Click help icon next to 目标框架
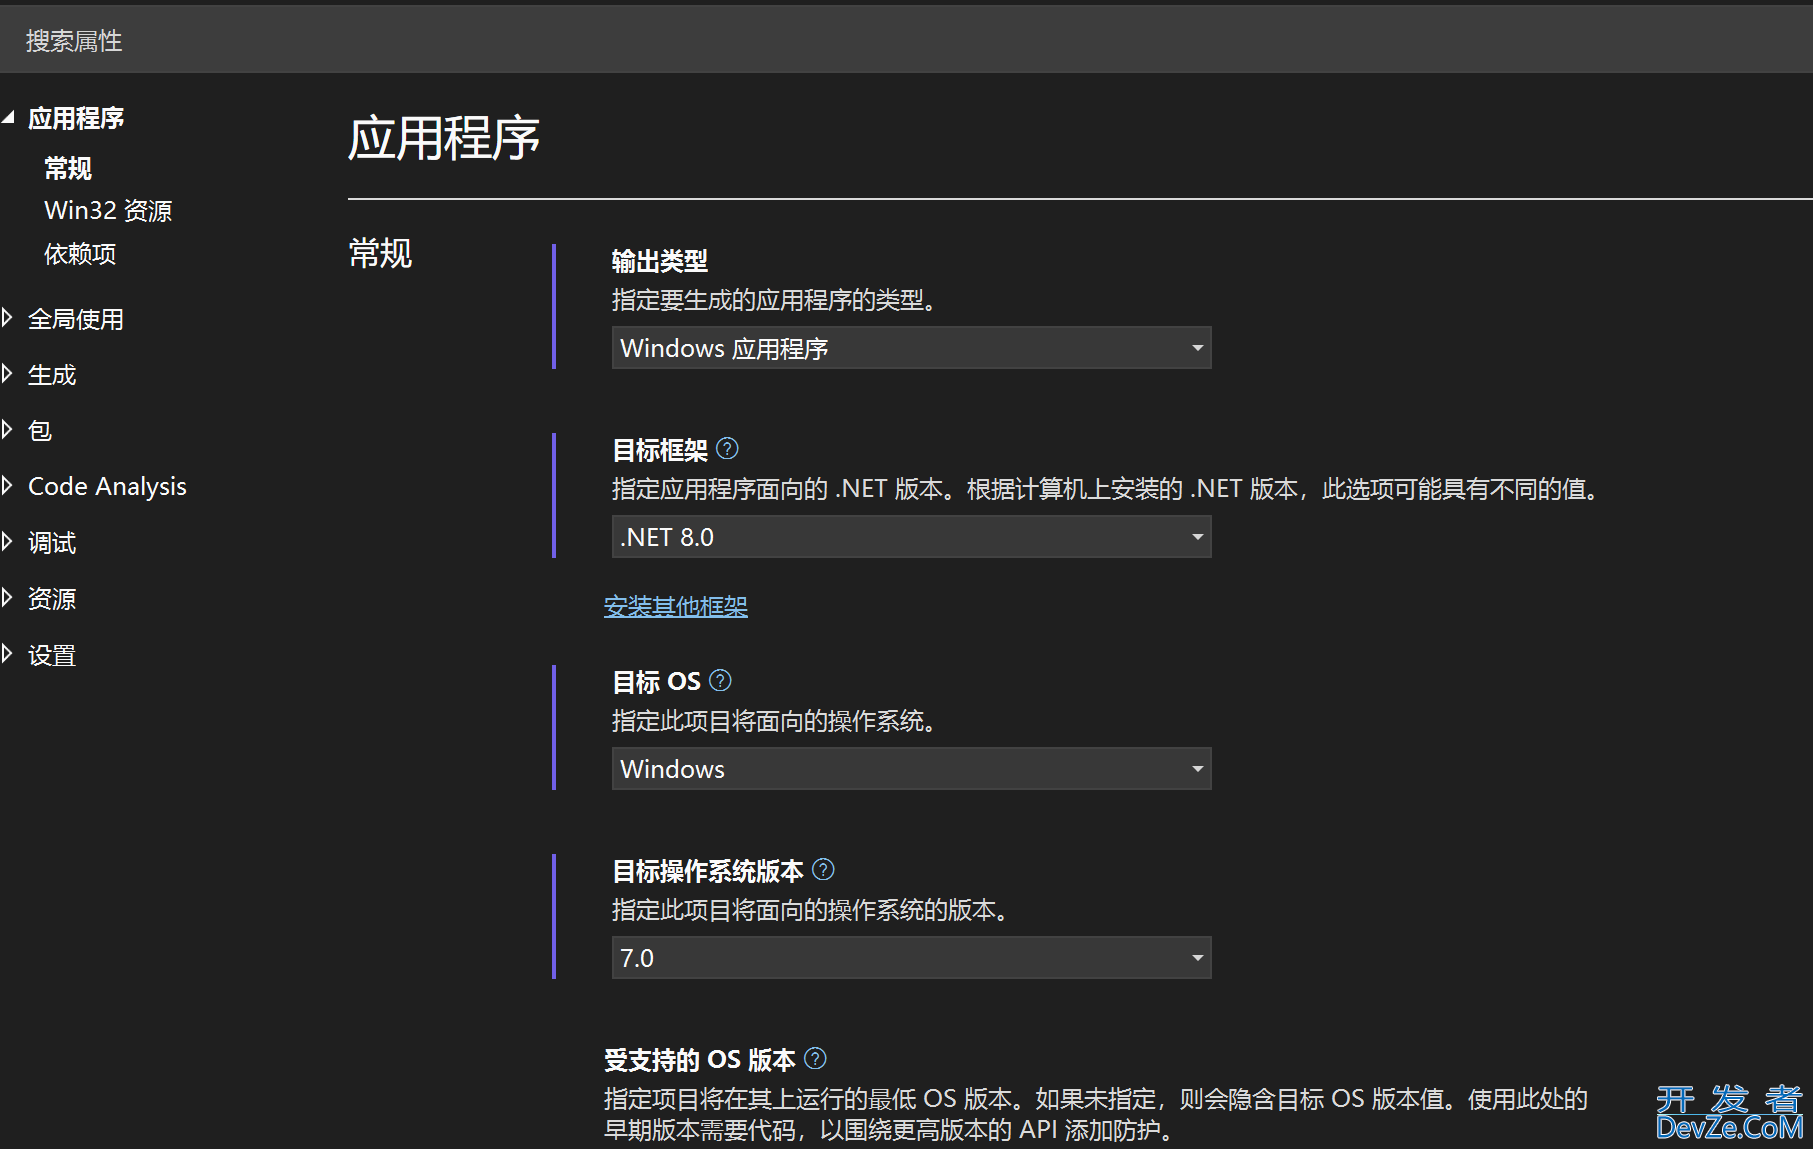This screenshot has width=1813, height=1149. (728, 449)
